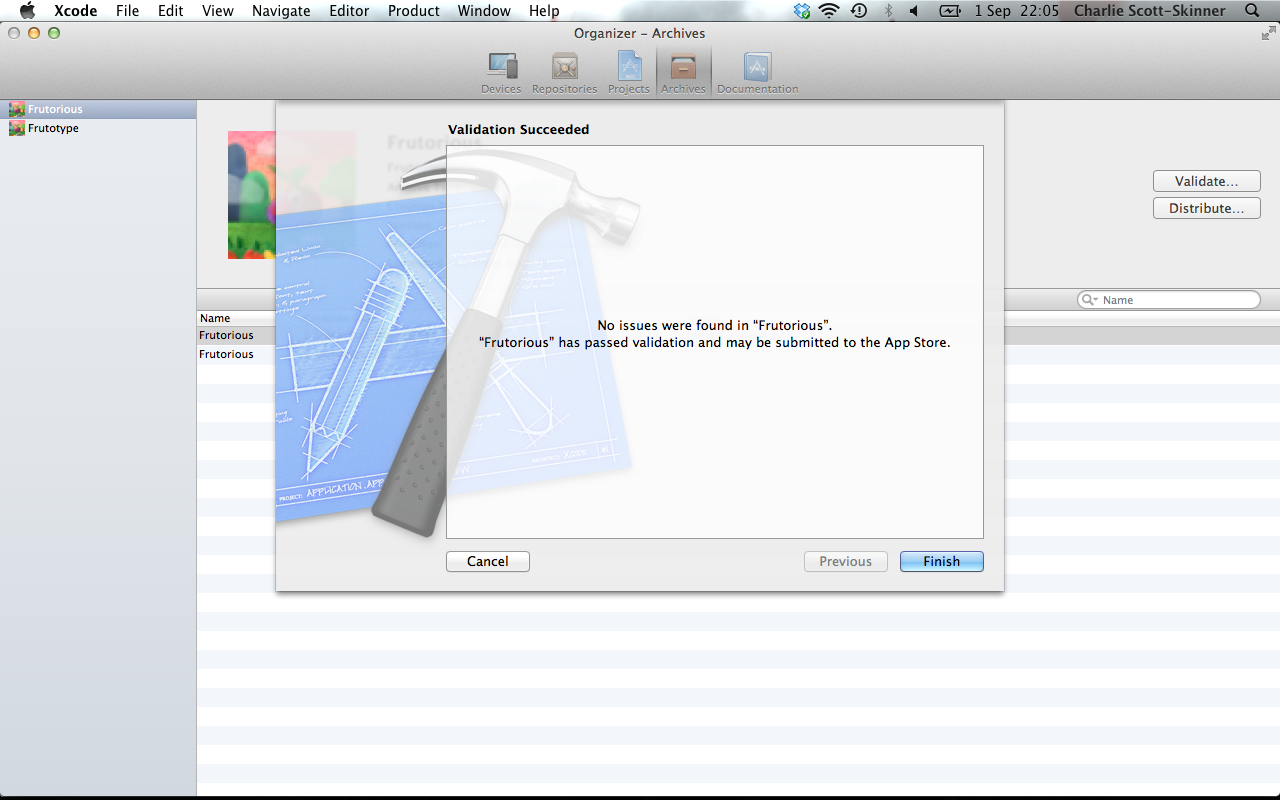Open the Wi-Fi status menu

pyautogui.click(x=828, y=11)
